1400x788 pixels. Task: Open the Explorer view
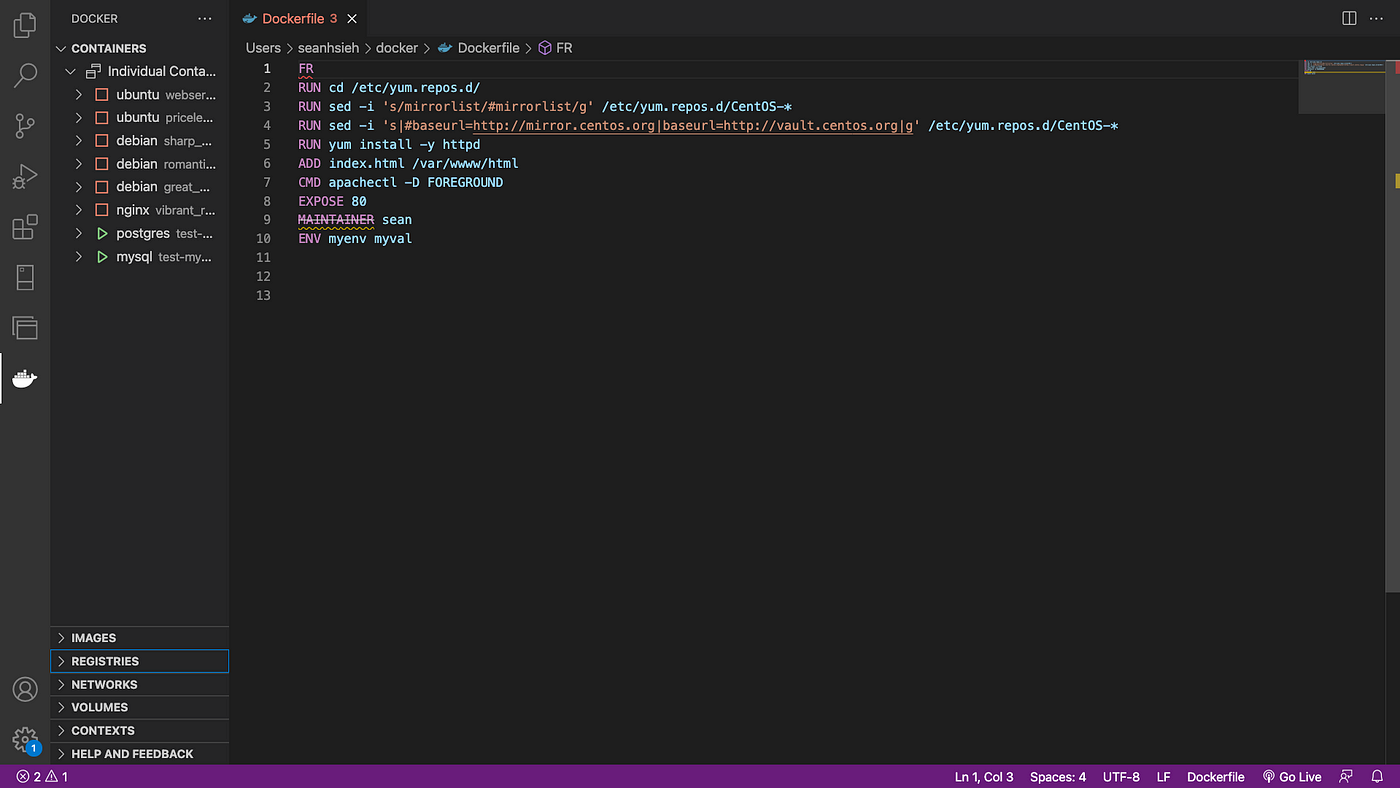(24, 25)
